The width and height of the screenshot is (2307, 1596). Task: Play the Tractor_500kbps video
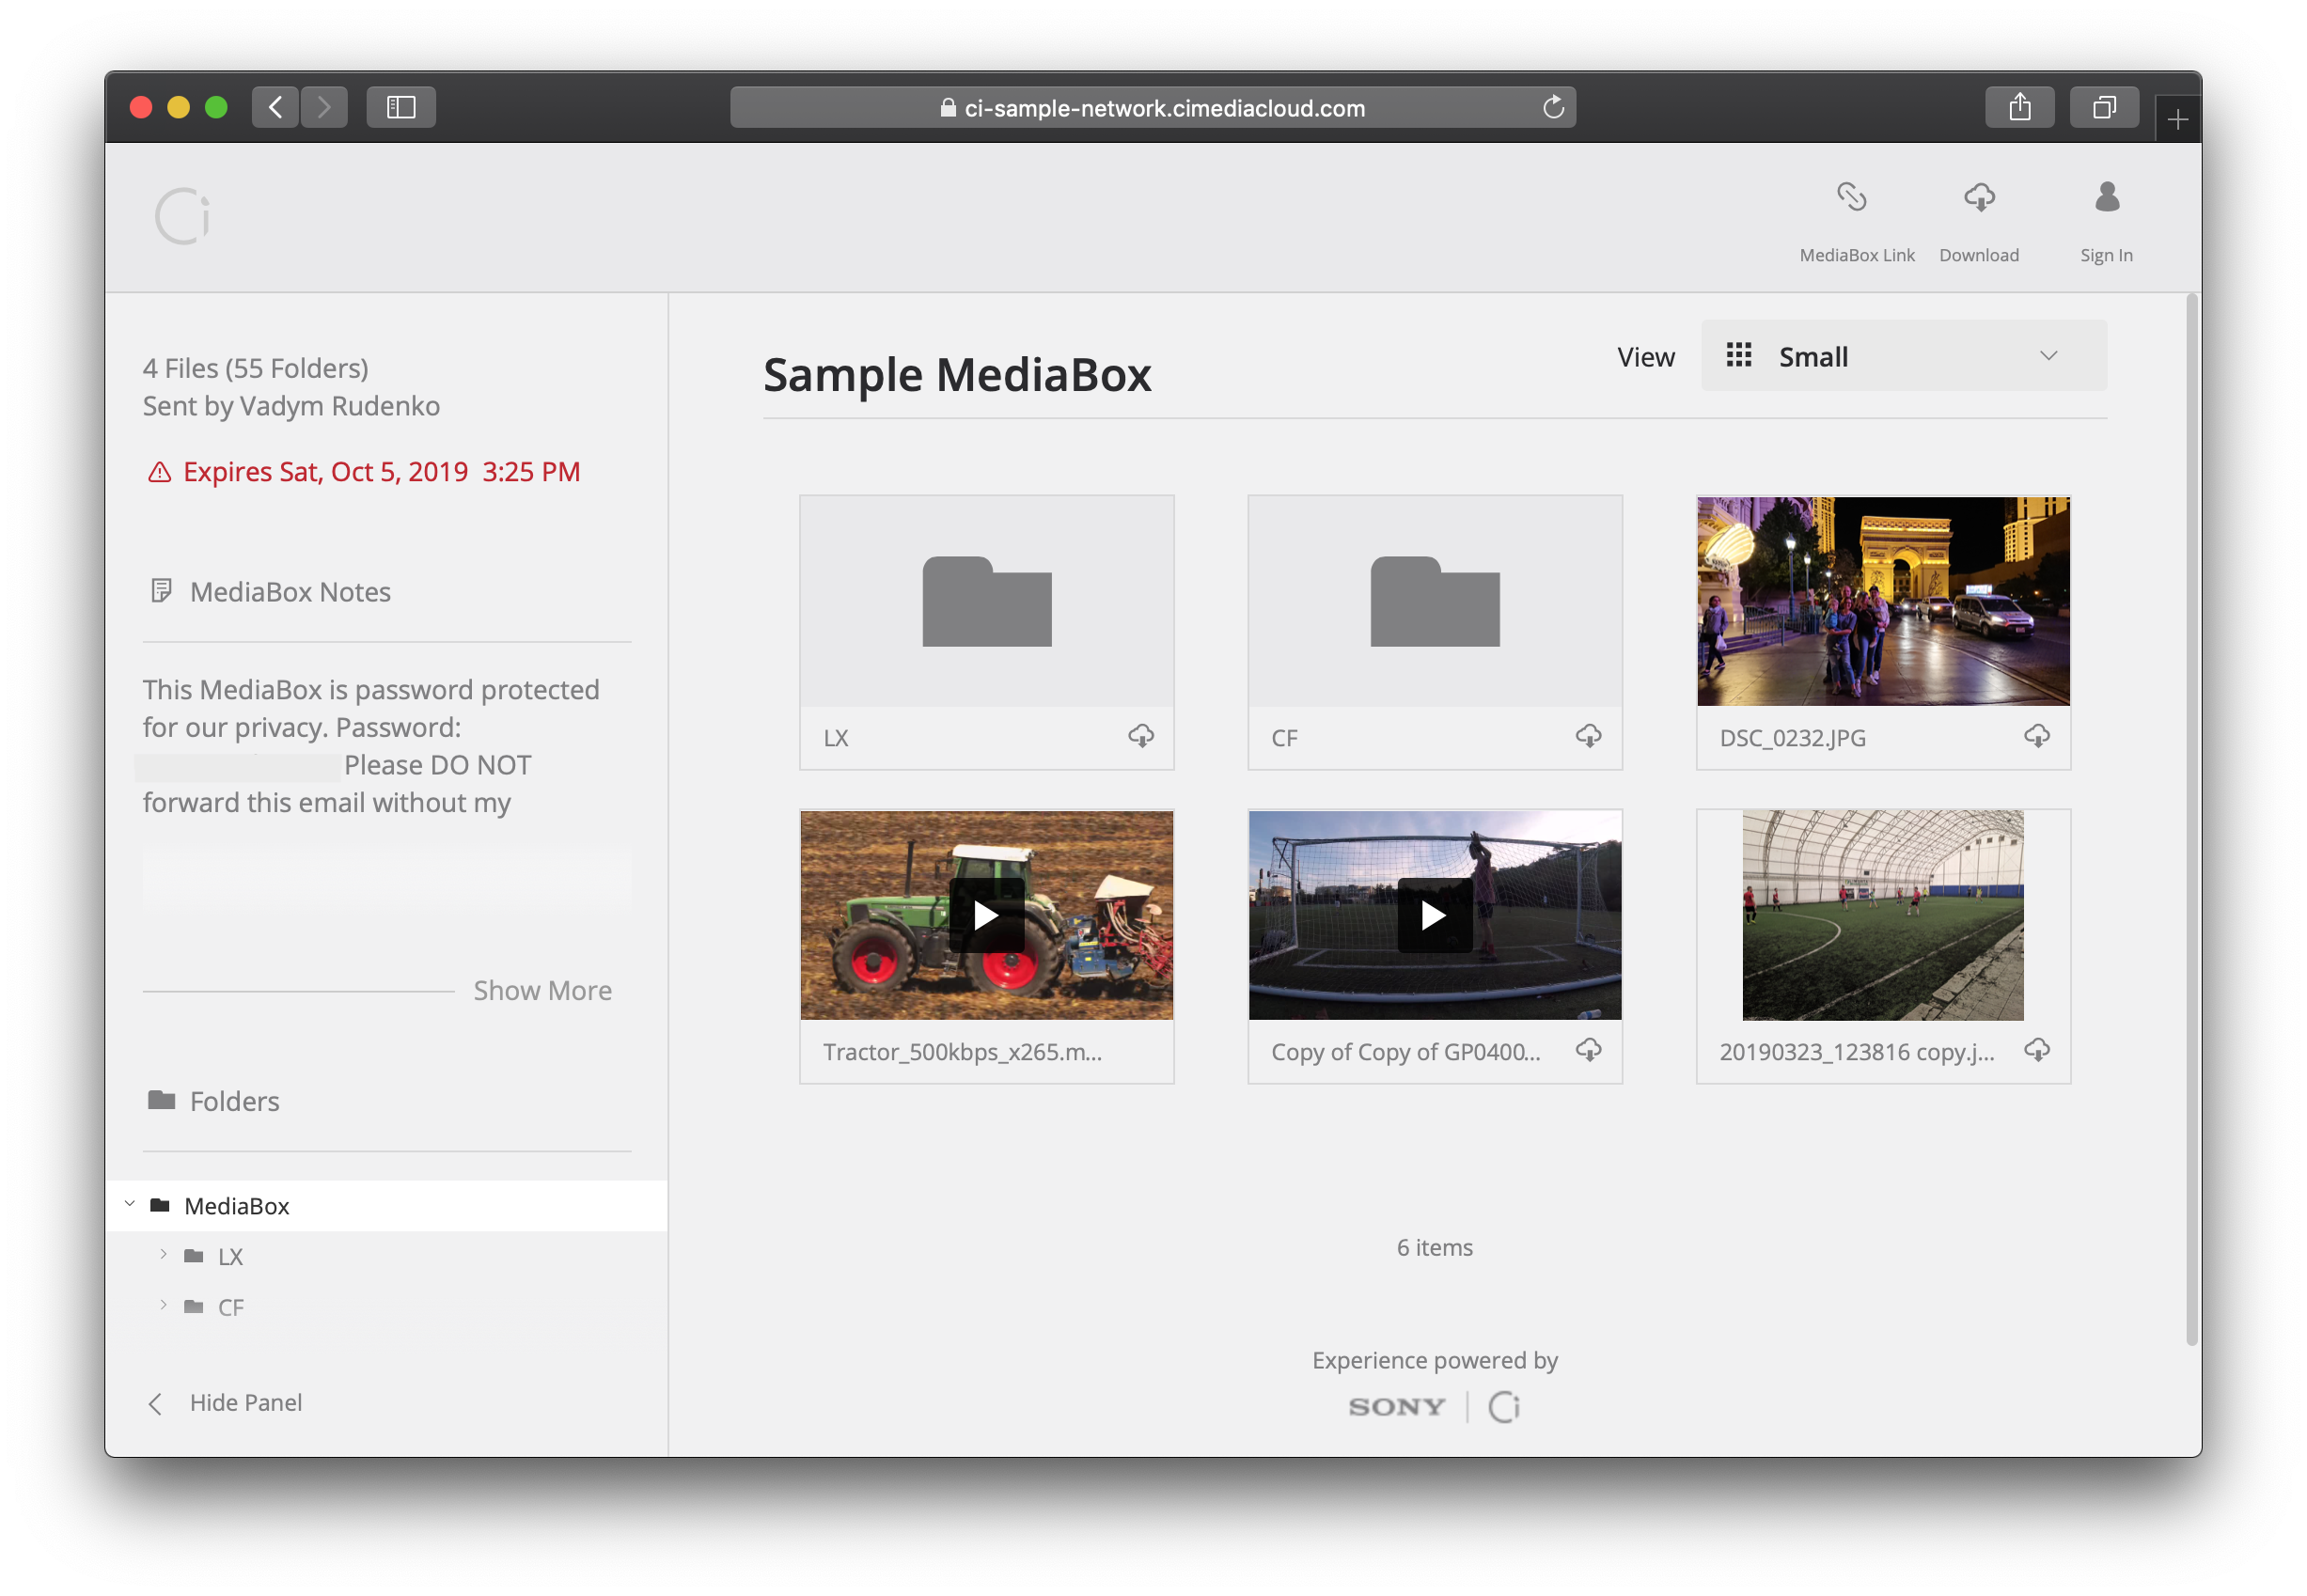click(x=986, y=914)
